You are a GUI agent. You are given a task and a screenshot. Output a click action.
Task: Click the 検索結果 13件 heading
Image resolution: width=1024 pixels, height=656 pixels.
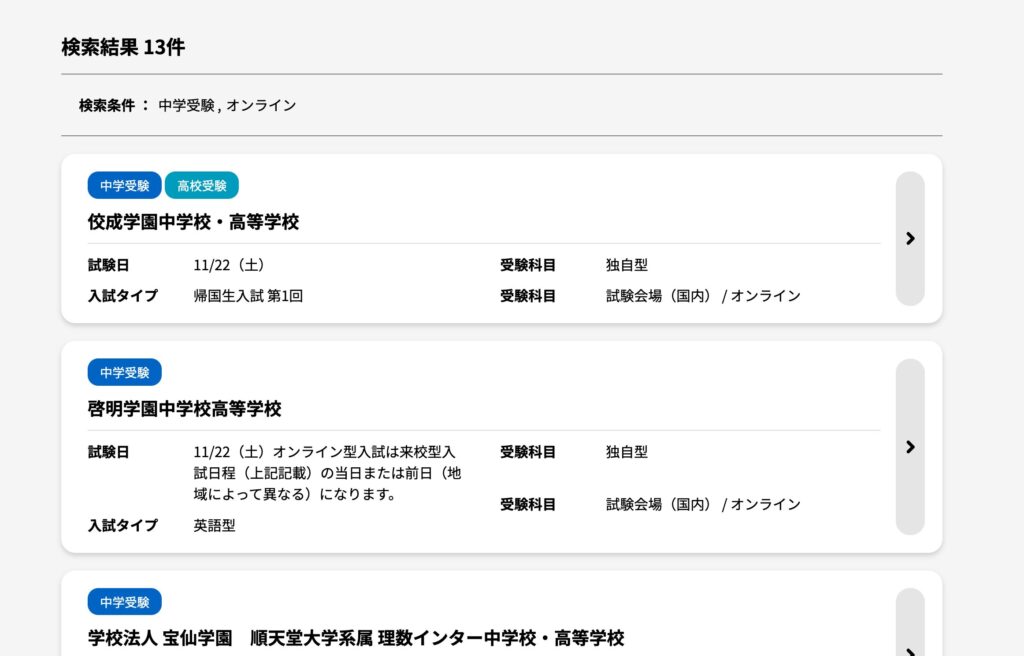click(123, 47)
